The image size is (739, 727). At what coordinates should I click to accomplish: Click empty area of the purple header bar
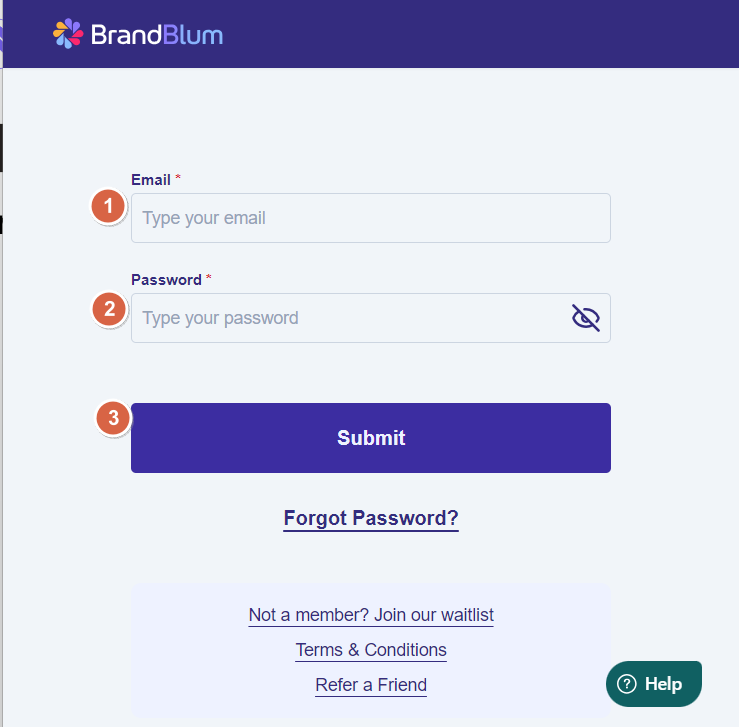click(x=480, y=34)
